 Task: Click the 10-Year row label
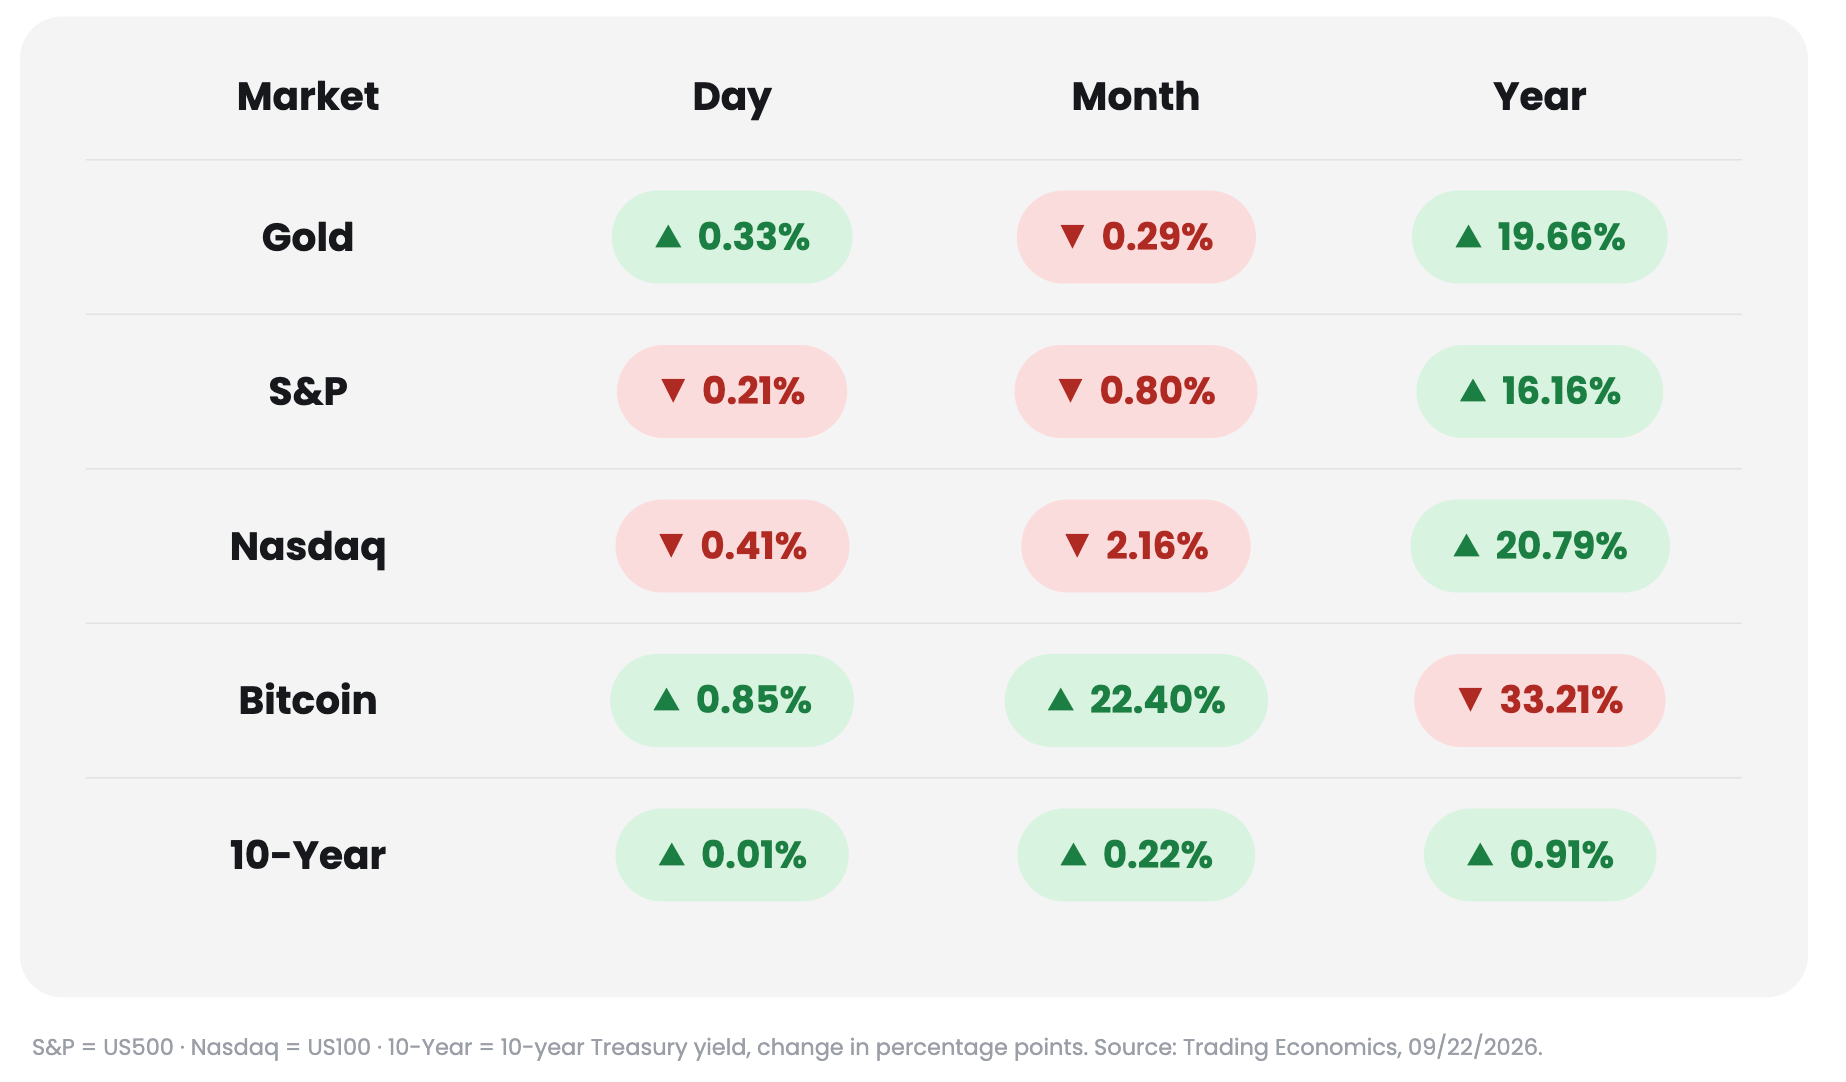(308, 855)
